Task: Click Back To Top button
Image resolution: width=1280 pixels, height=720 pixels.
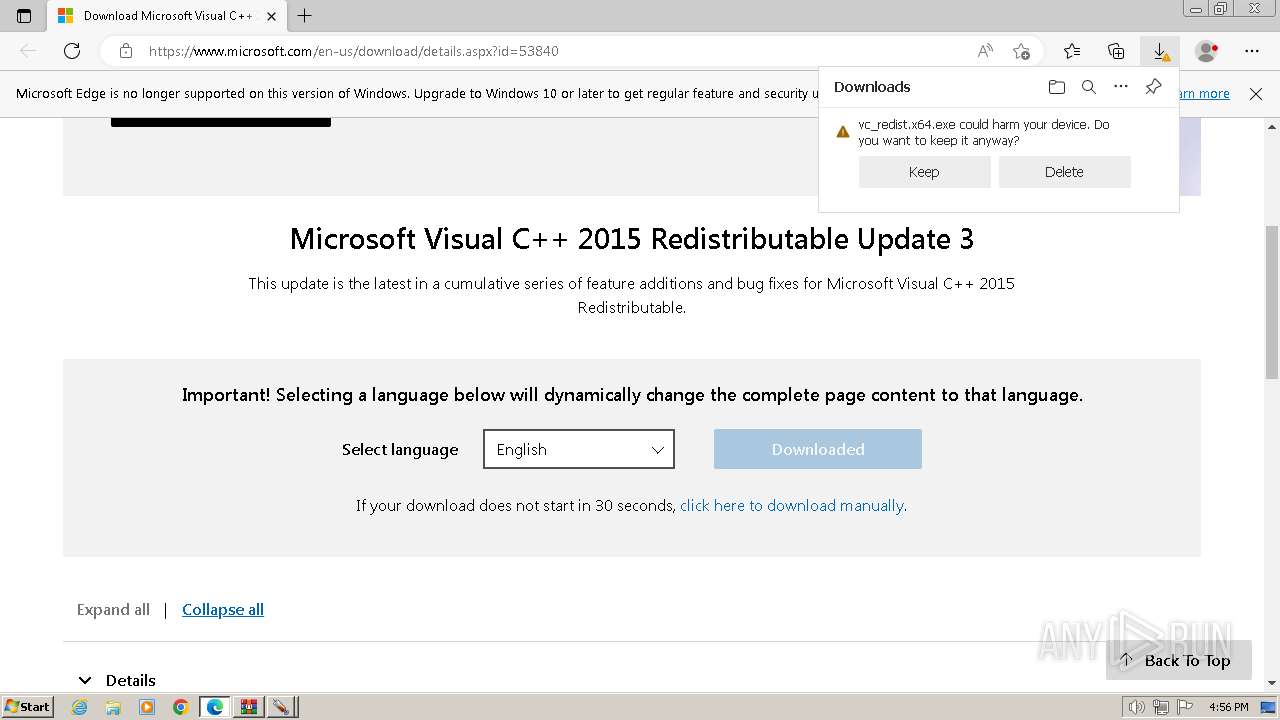Action: (x=1179, y=660)
